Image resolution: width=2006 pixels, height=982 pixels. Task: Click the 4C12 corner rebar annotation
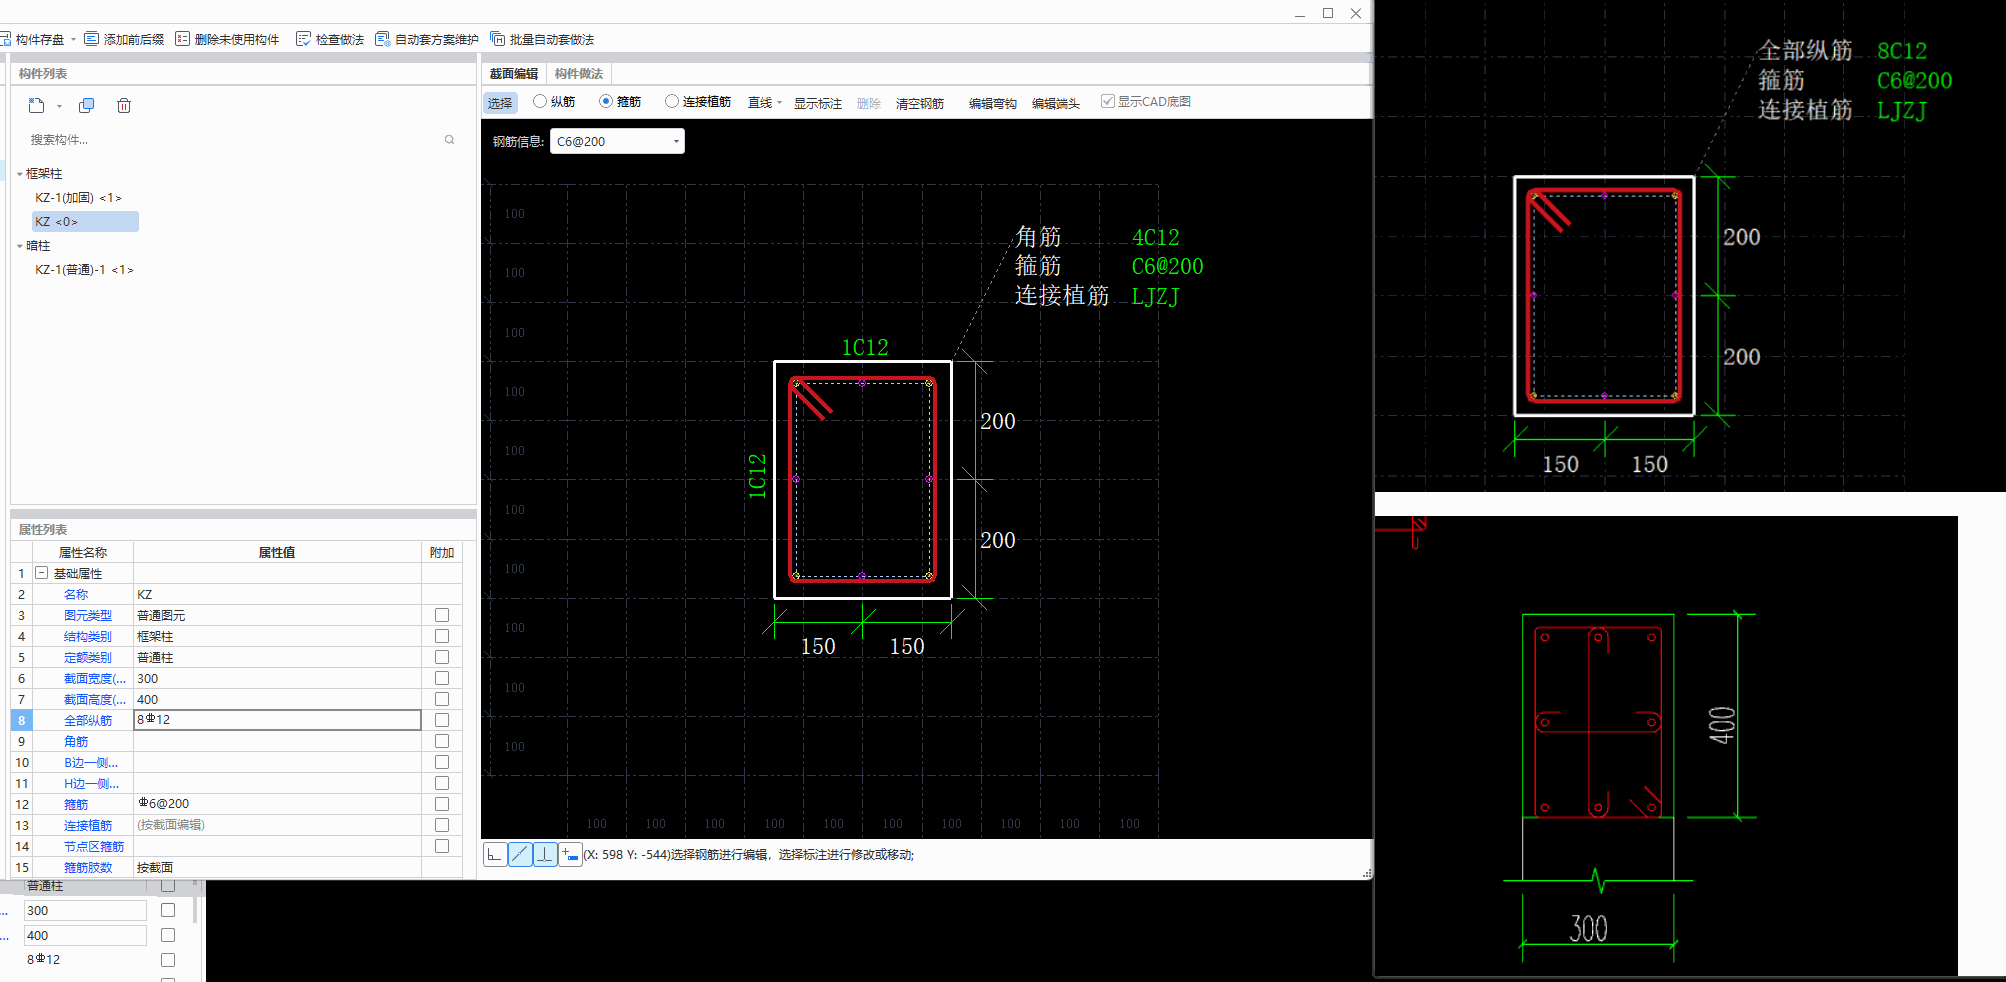[1156, 237]
